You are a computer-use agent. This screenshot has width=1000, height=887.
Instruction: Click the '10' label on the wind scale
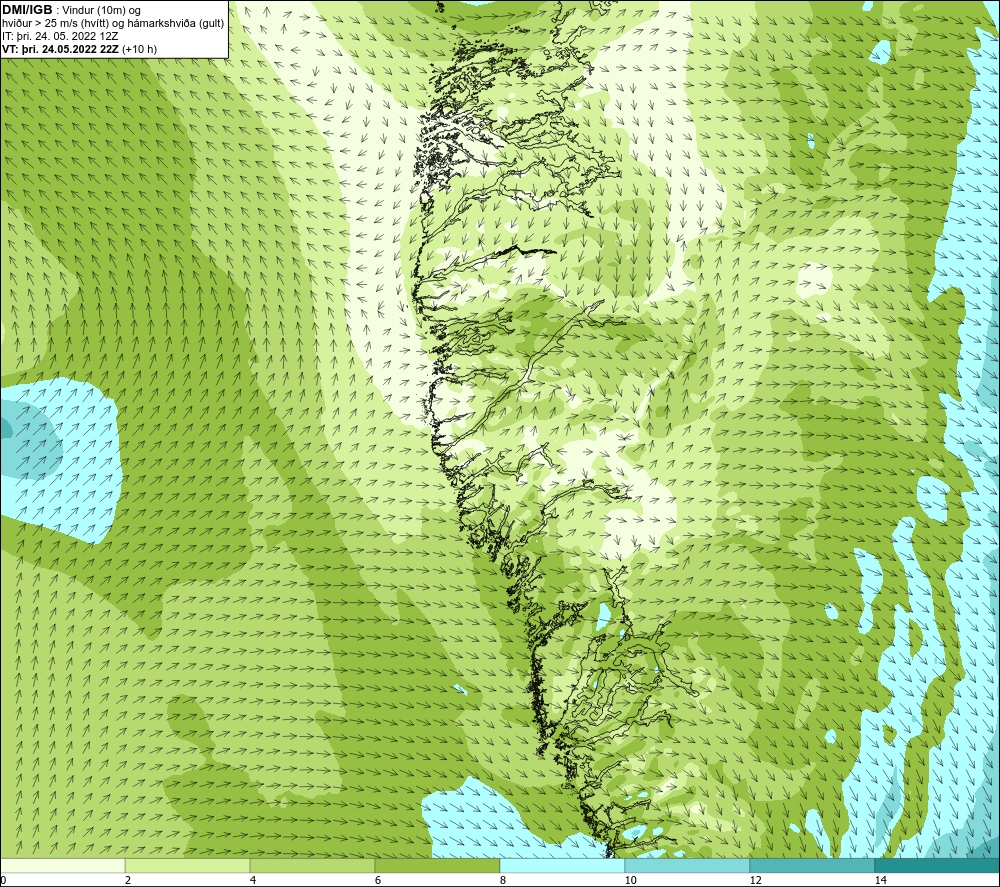[630, 881]
